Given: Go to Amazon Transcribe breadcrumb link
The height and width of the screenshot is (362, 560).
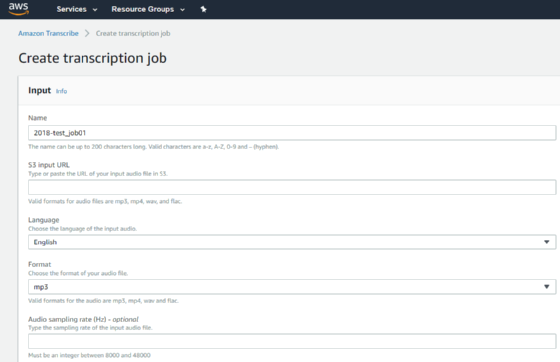Looking at the screenshot, I should click(x=48, y=33).
